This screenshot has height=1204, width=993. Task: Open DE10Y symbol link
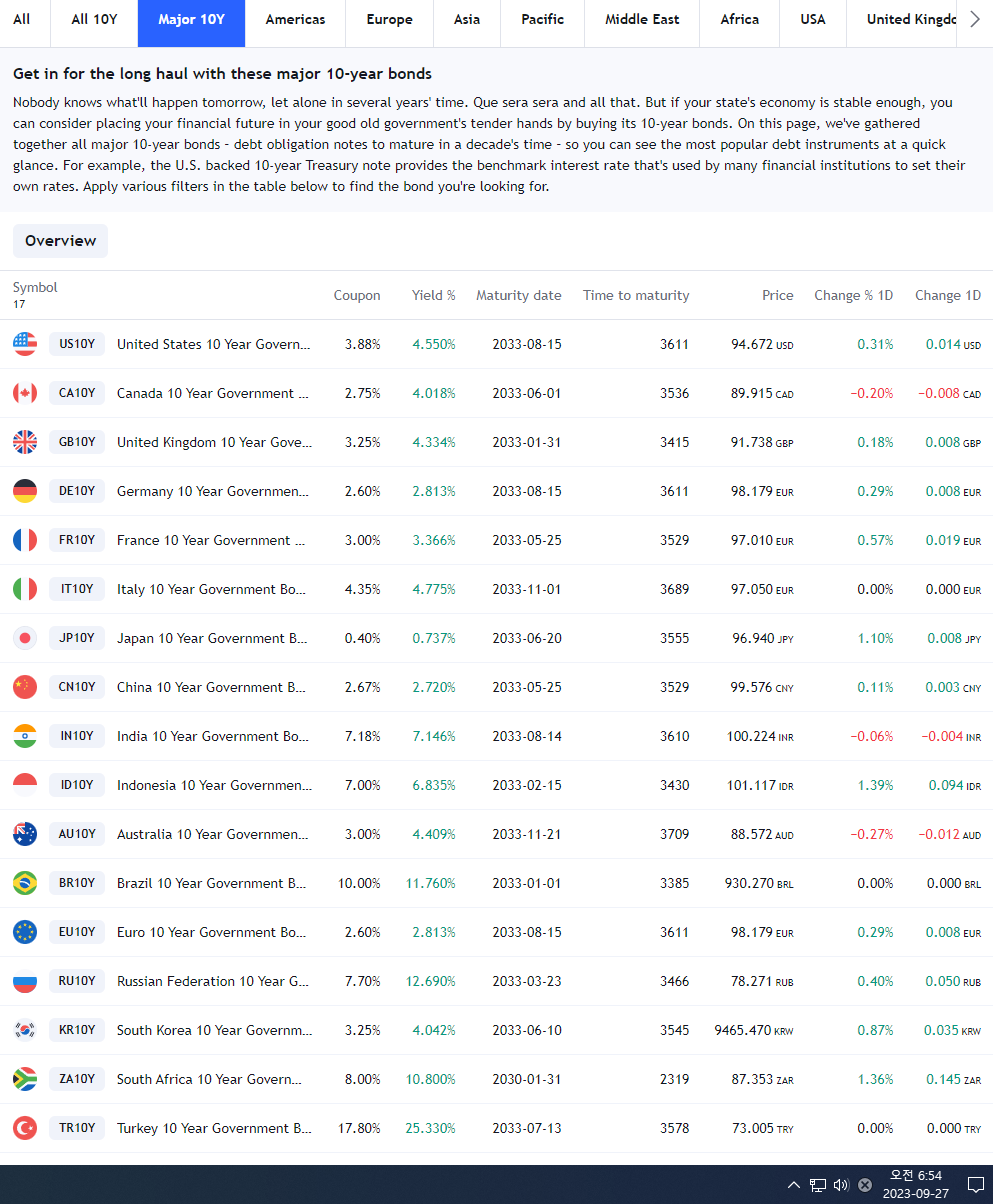[x=77, y=491]
